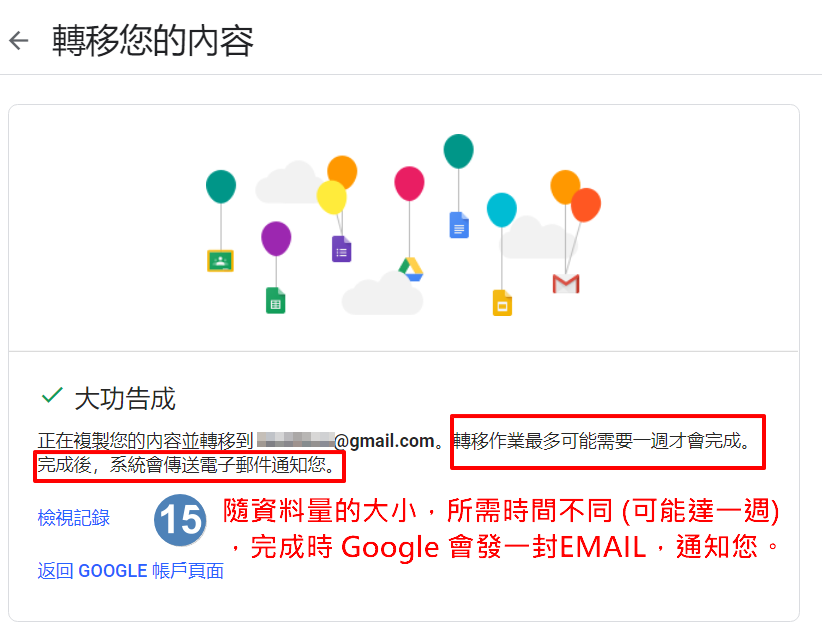The image size is (822, 629).
Task: Click the blue Google Docs icon
Action: (459, 225)
